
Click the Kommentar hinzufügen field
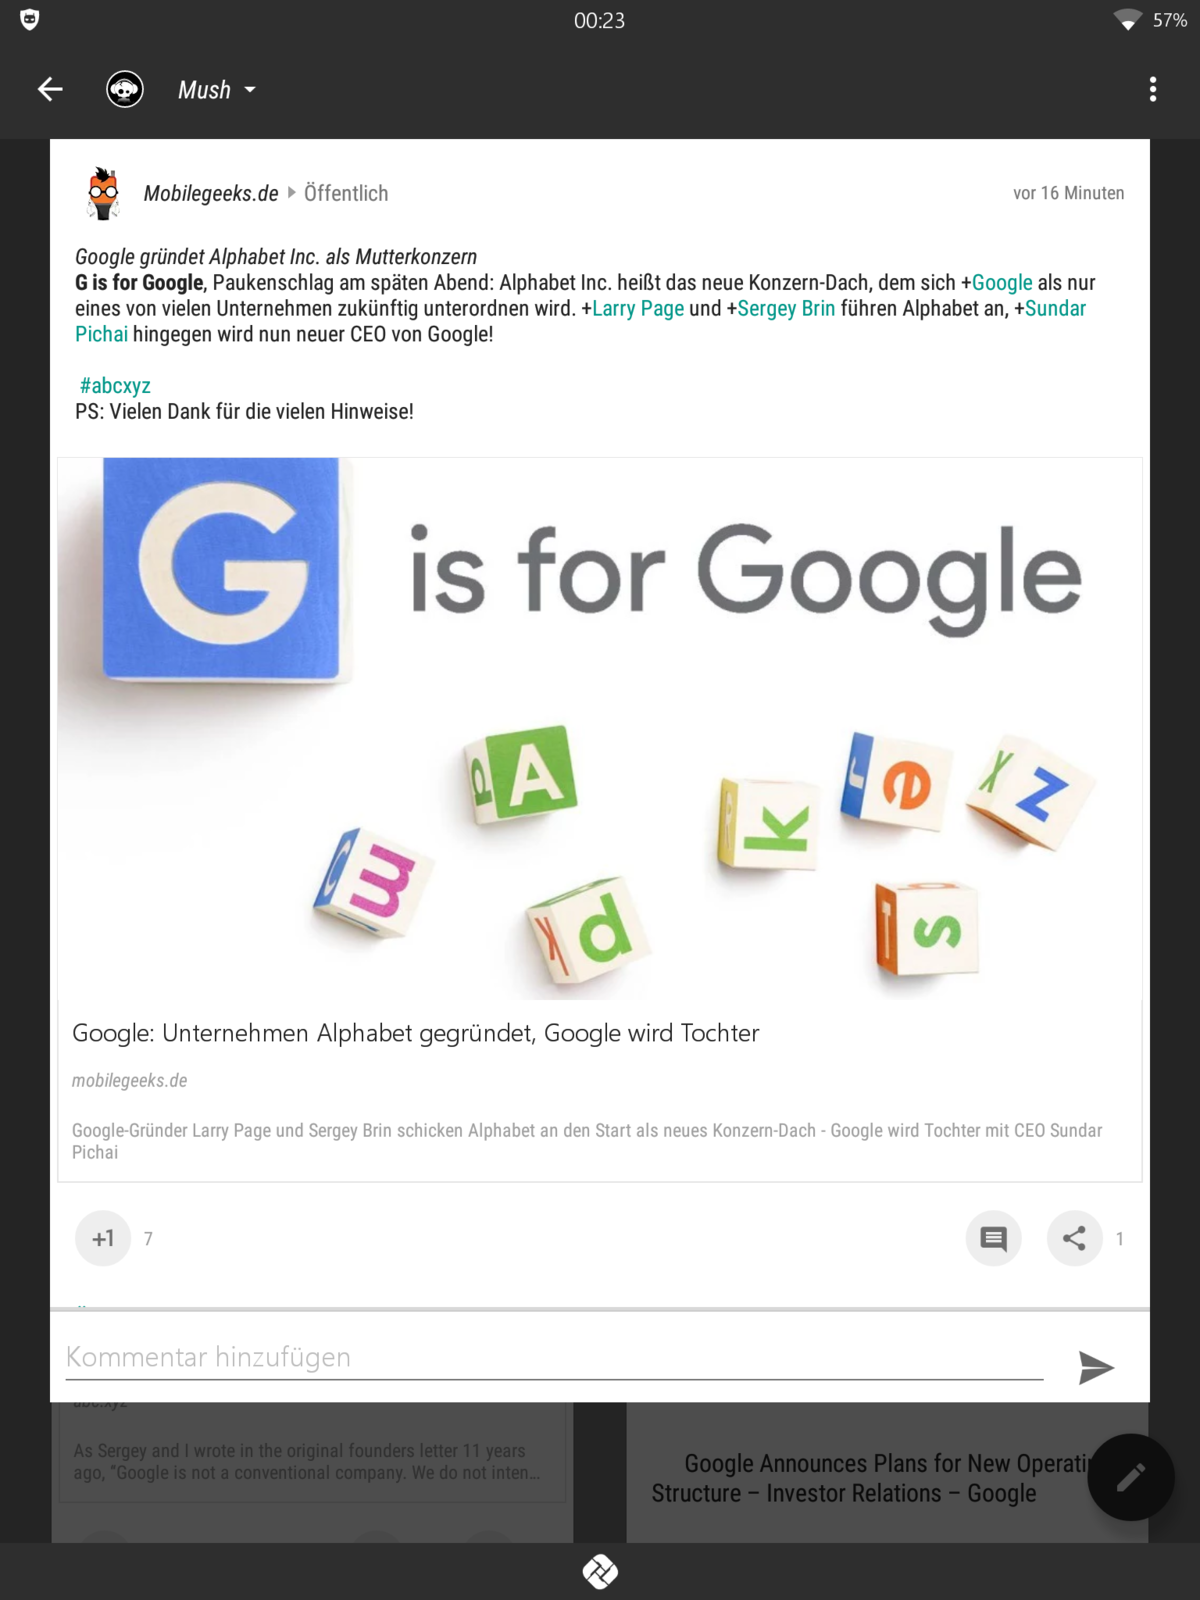[554, 1358]
